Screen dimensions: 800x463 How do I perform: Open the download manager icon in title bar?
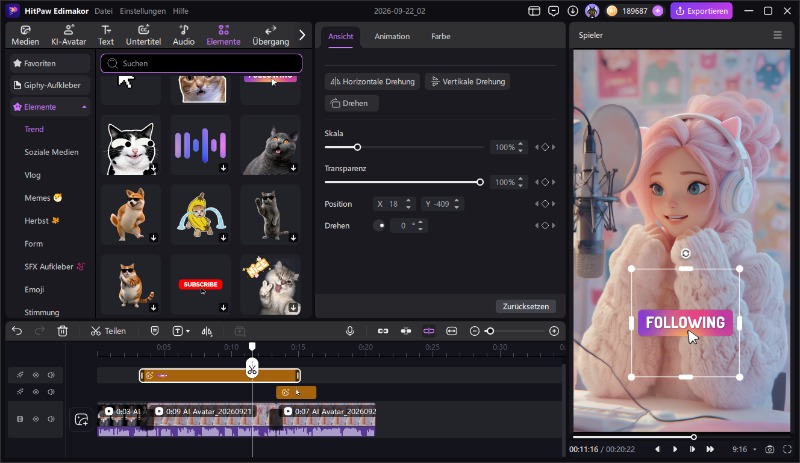[572, 11]
